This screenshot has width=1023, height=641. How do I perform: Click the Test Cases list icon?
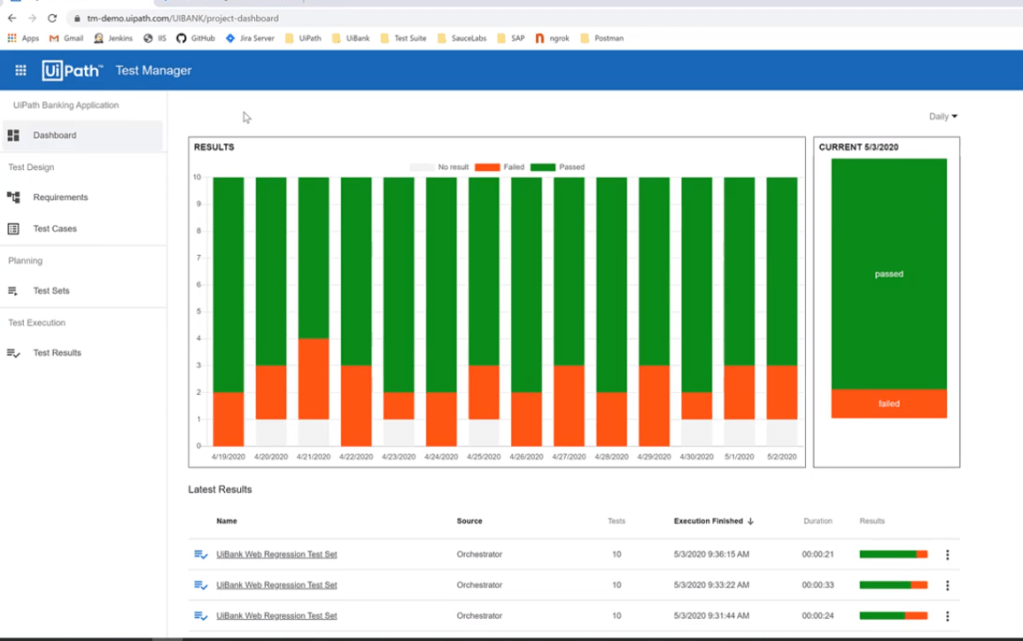tap(14, 229)
